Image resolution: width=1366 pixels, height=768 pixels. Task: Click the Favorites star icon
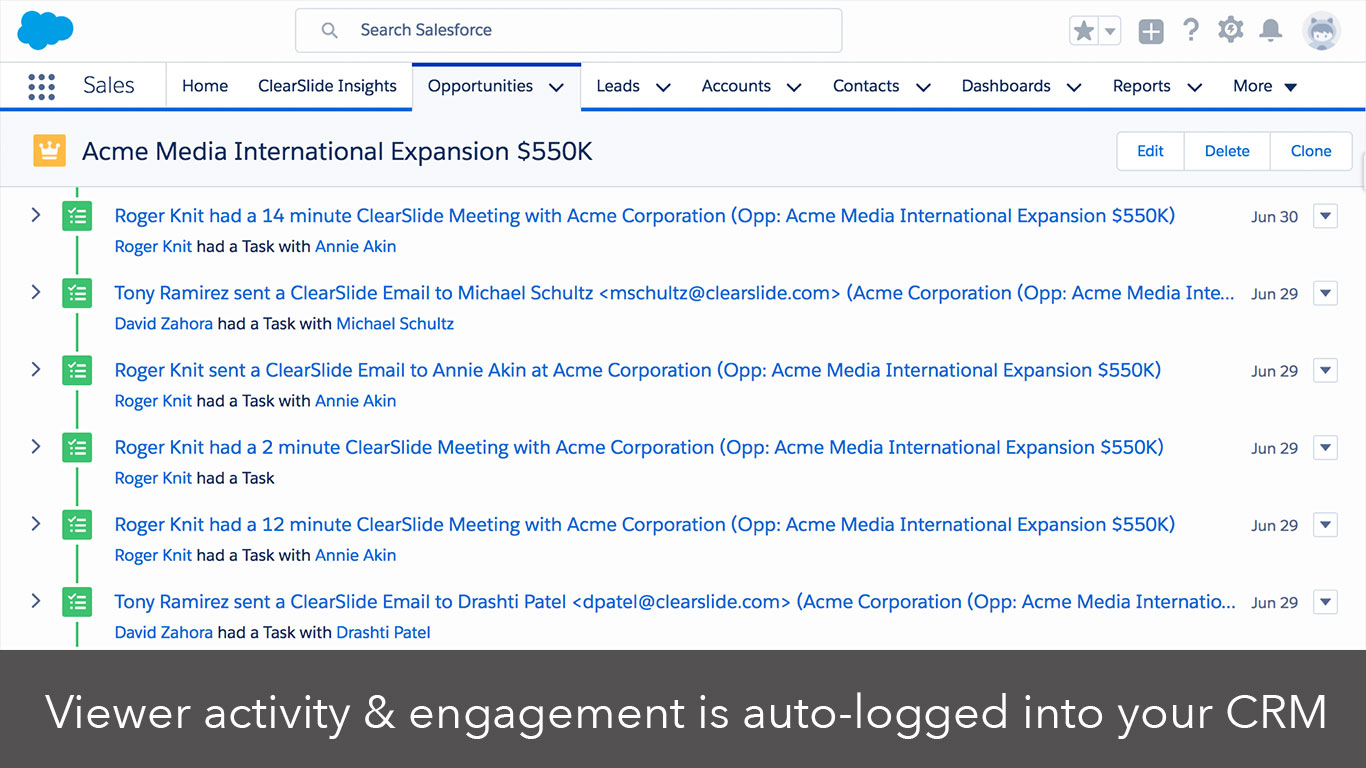pos(1084,31)
